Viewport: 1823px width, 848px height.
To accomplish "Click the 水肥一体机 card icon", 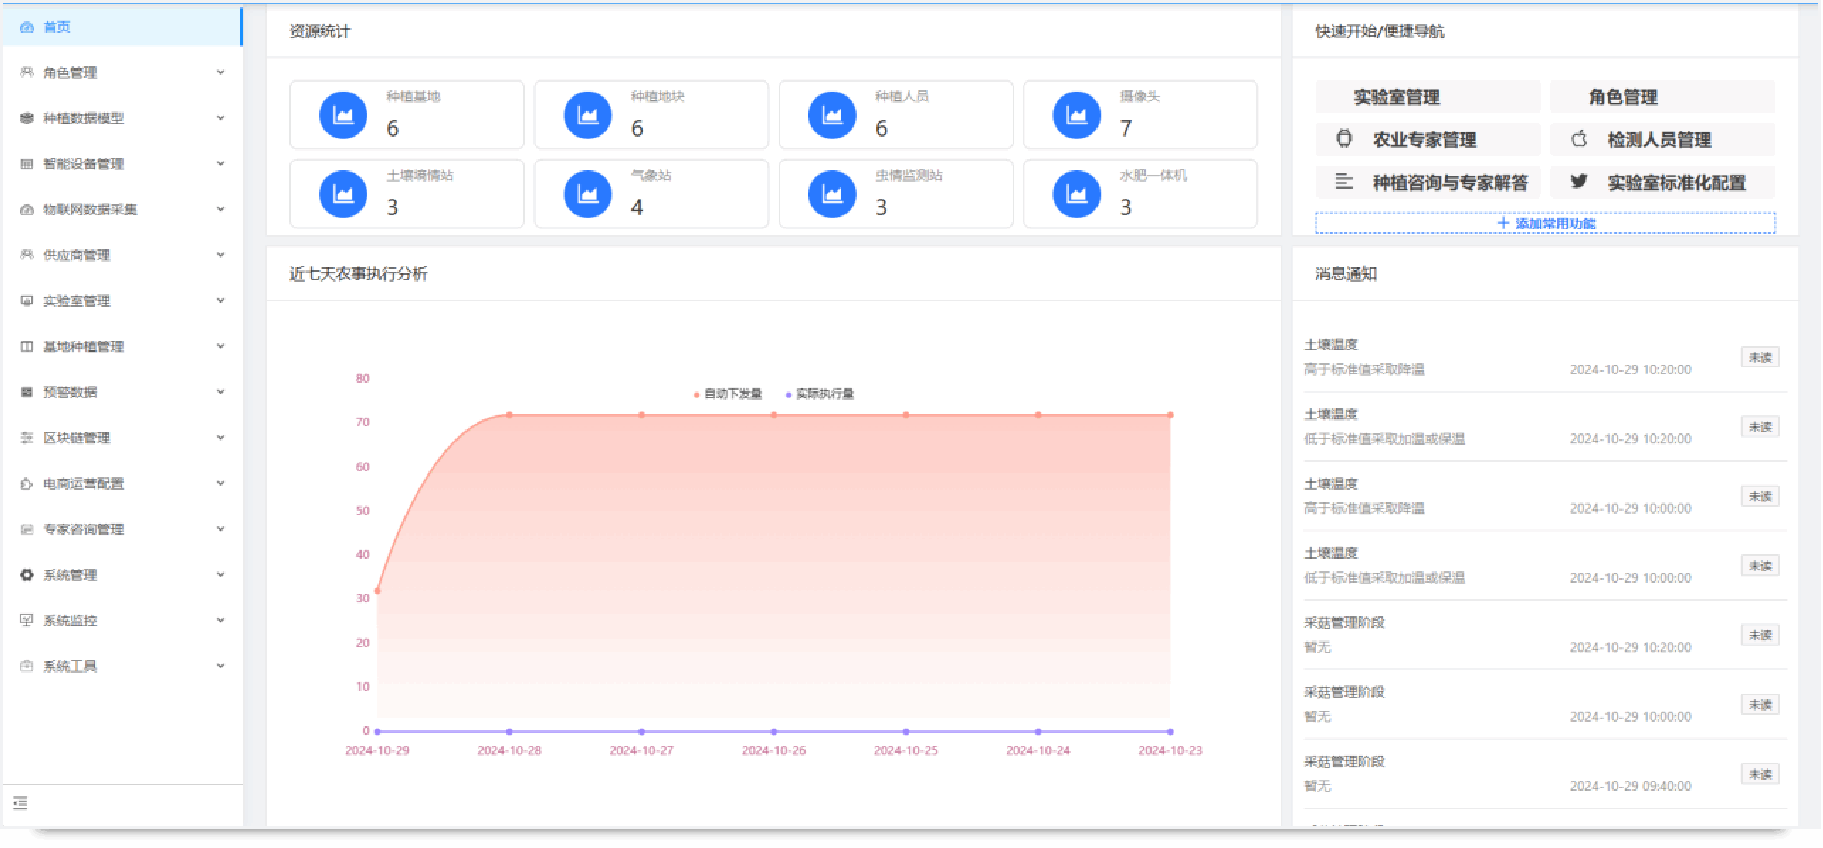I will coord(1076,194).
